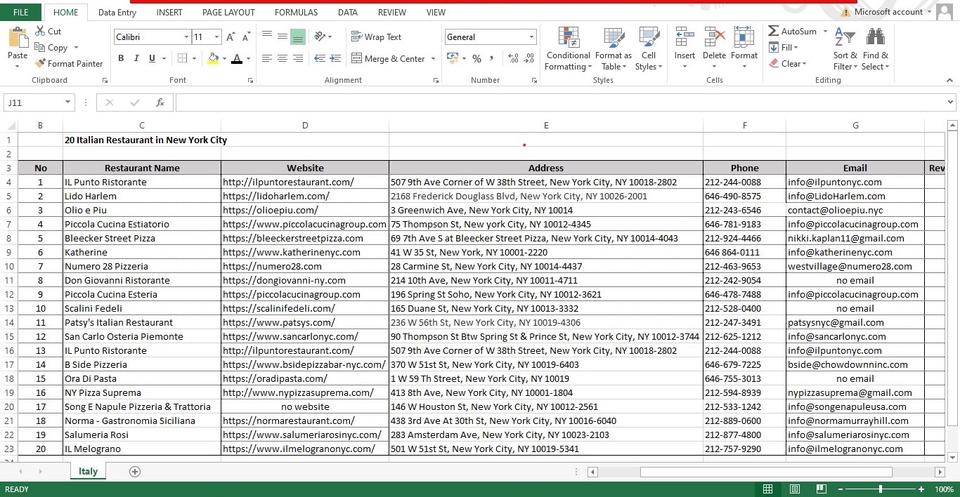Image resolution: width=960 pixels, height=497 pixels.
Task: Click the Cut scissors icon
Action: tap(40, 31)
